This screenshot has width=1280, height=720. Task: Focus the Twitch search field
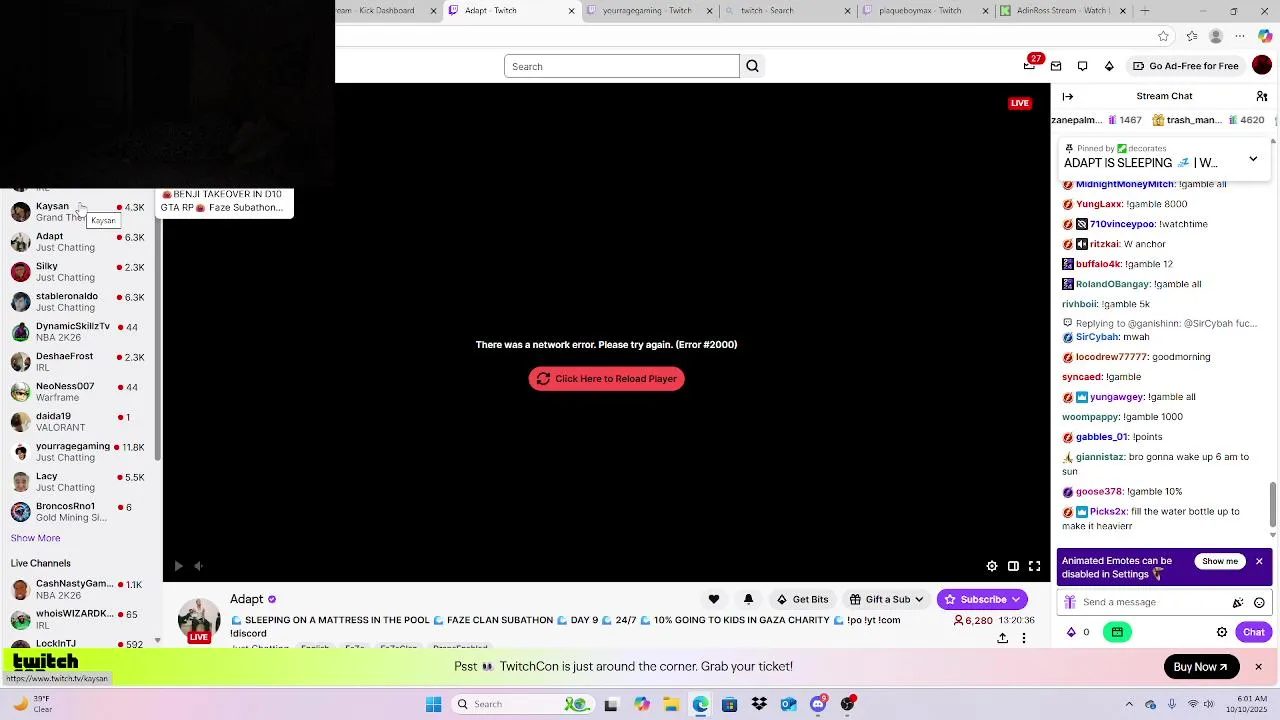[x=622, y=66]
